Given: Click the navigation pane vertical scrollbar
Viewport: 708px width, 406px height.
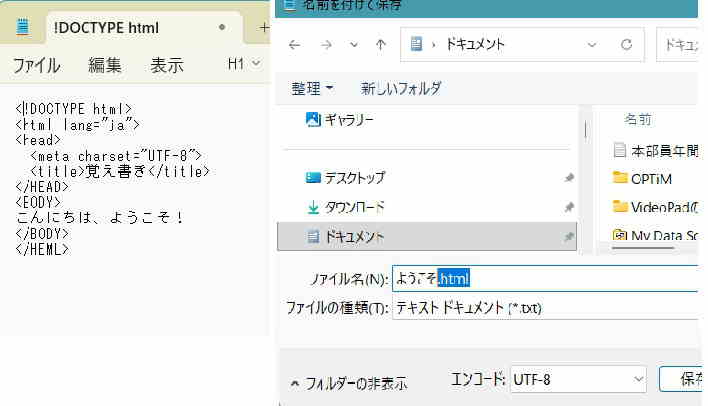Looking at the screenshot, I should tap(585, 131).
